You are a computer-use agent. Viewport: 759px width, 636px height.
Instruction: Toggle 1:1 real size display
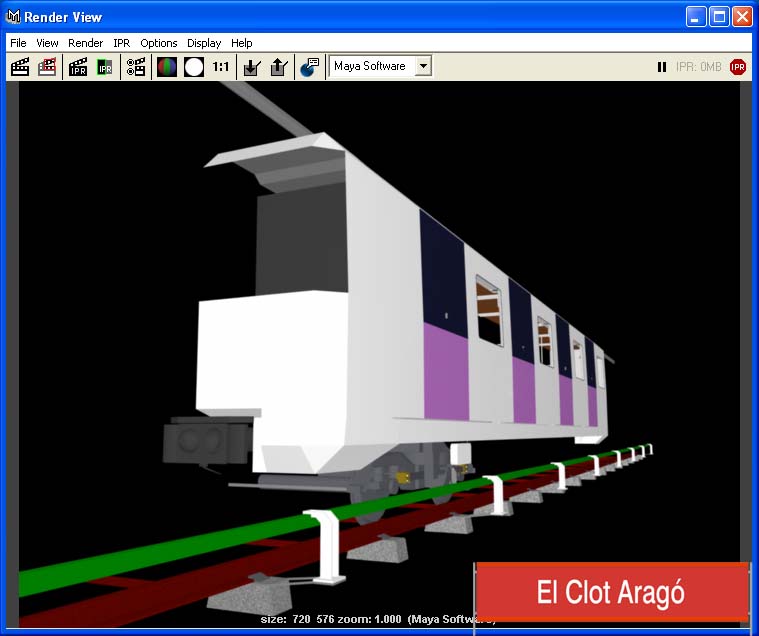pyautogui.click(x=221, y=67)
